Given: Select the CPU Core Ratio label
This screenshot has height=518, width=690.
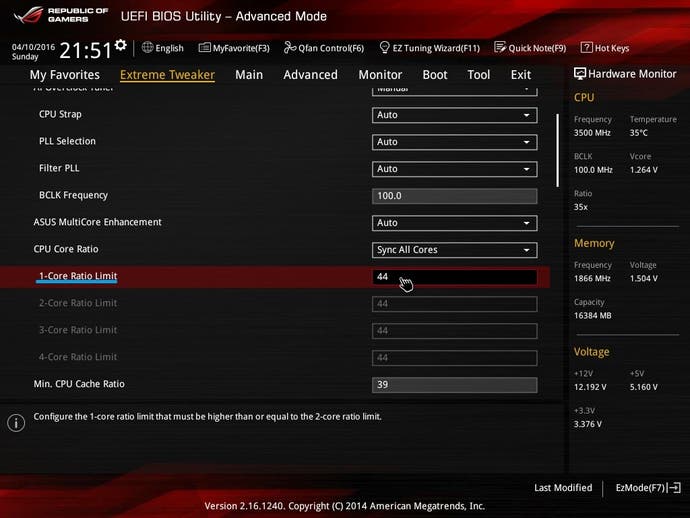Looking at the screenshot, I should 66,249.
